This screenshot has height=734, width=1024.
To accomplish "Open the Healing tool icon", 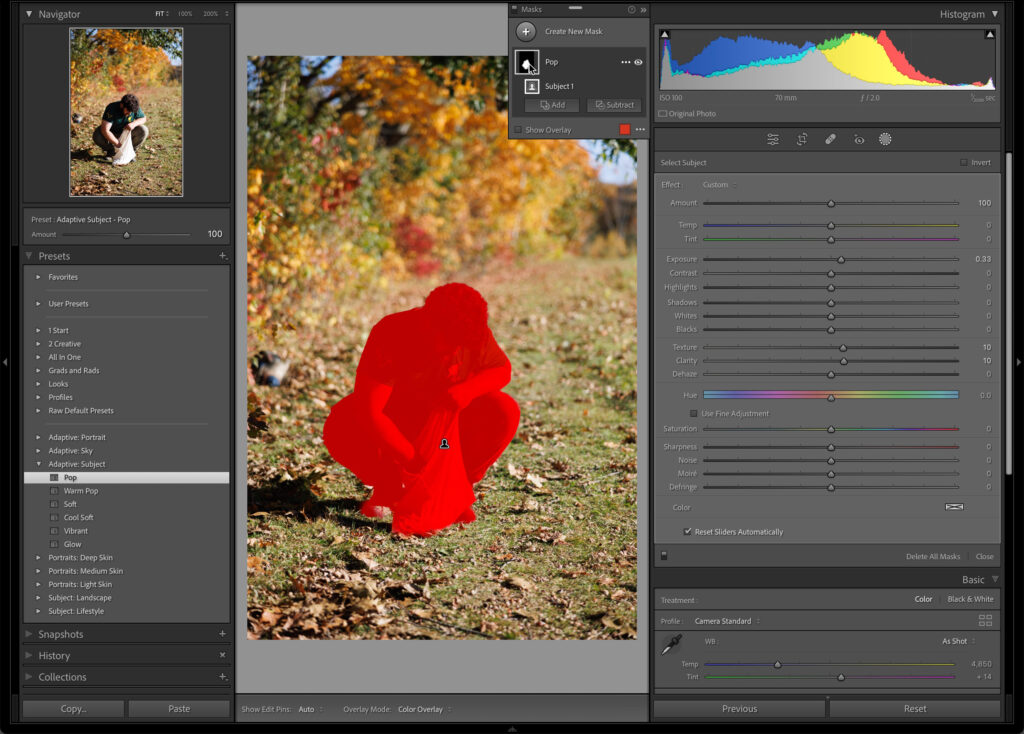I will 830,140.
